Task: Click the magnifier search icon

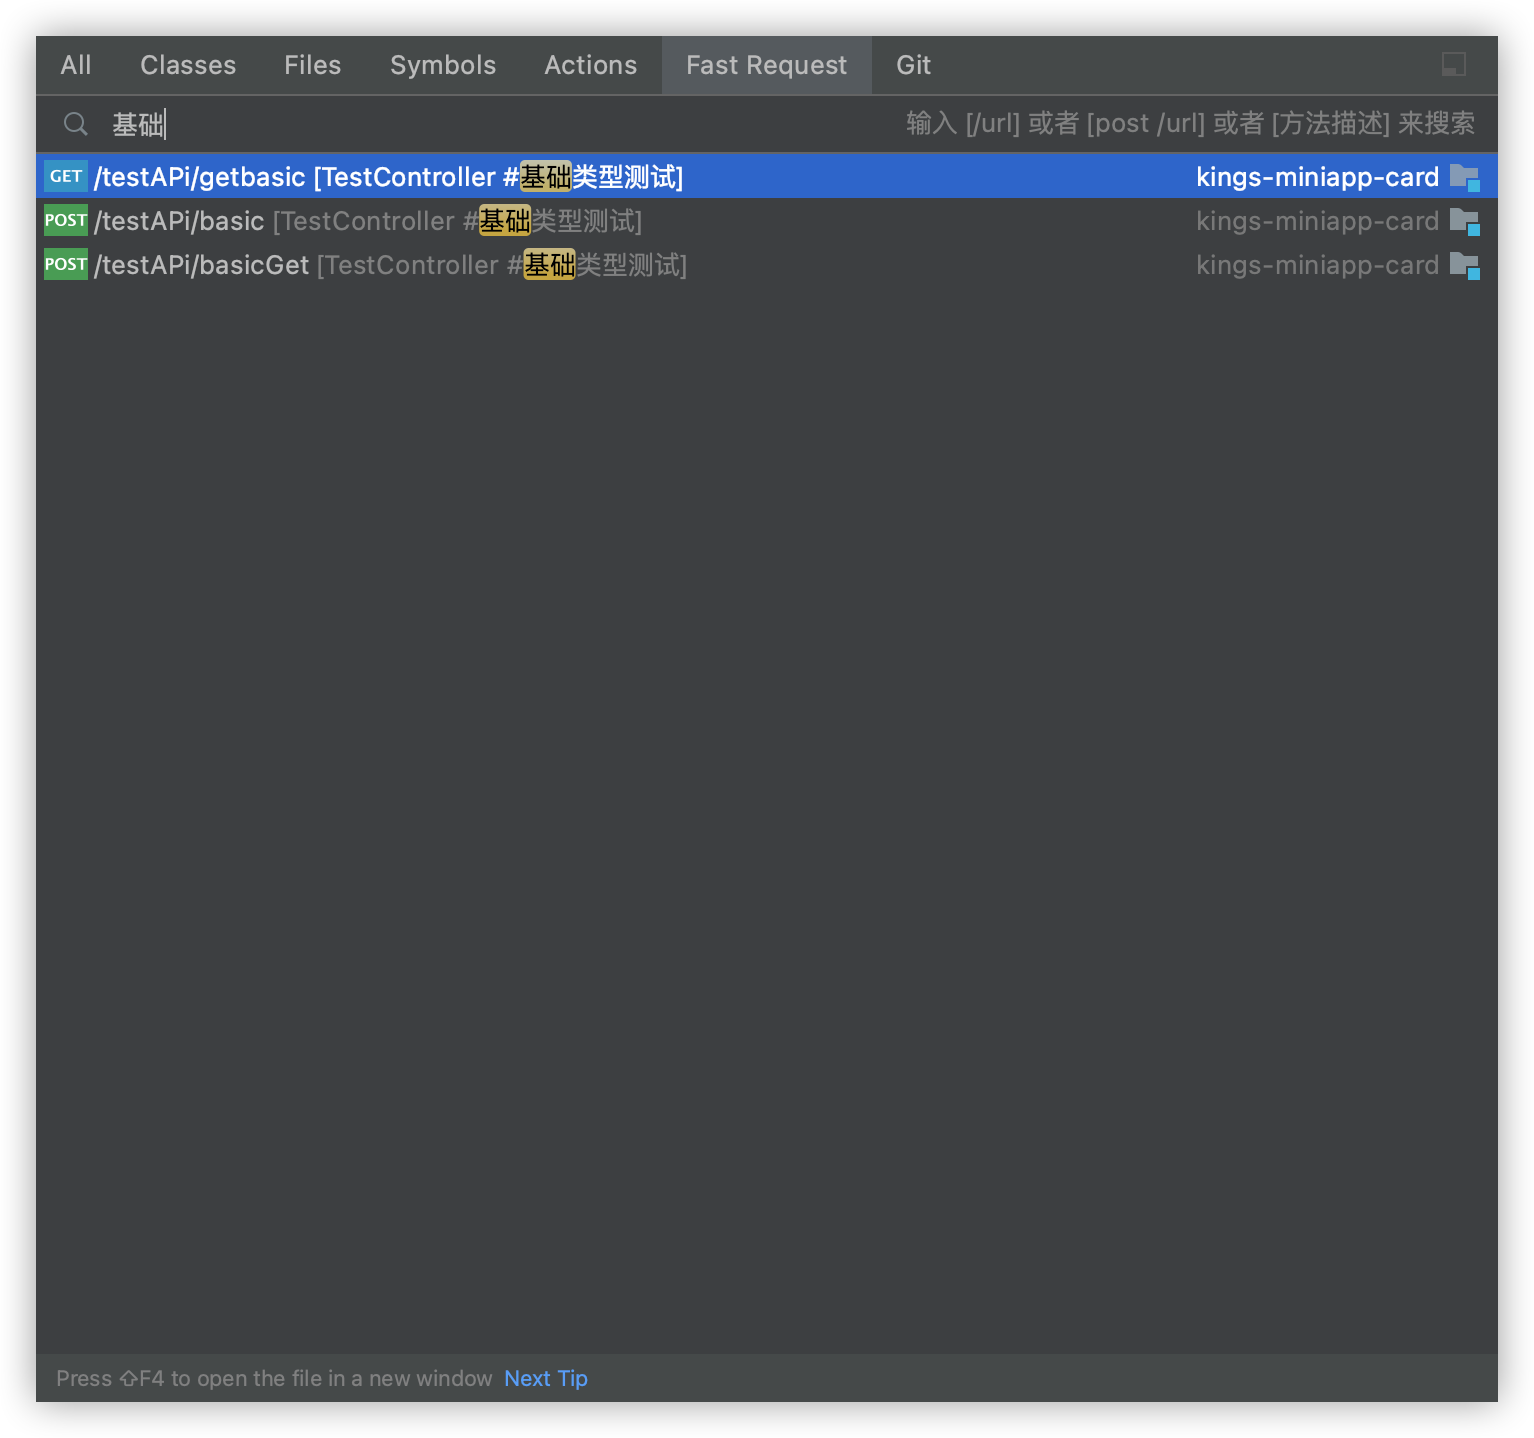Action: 76,124
